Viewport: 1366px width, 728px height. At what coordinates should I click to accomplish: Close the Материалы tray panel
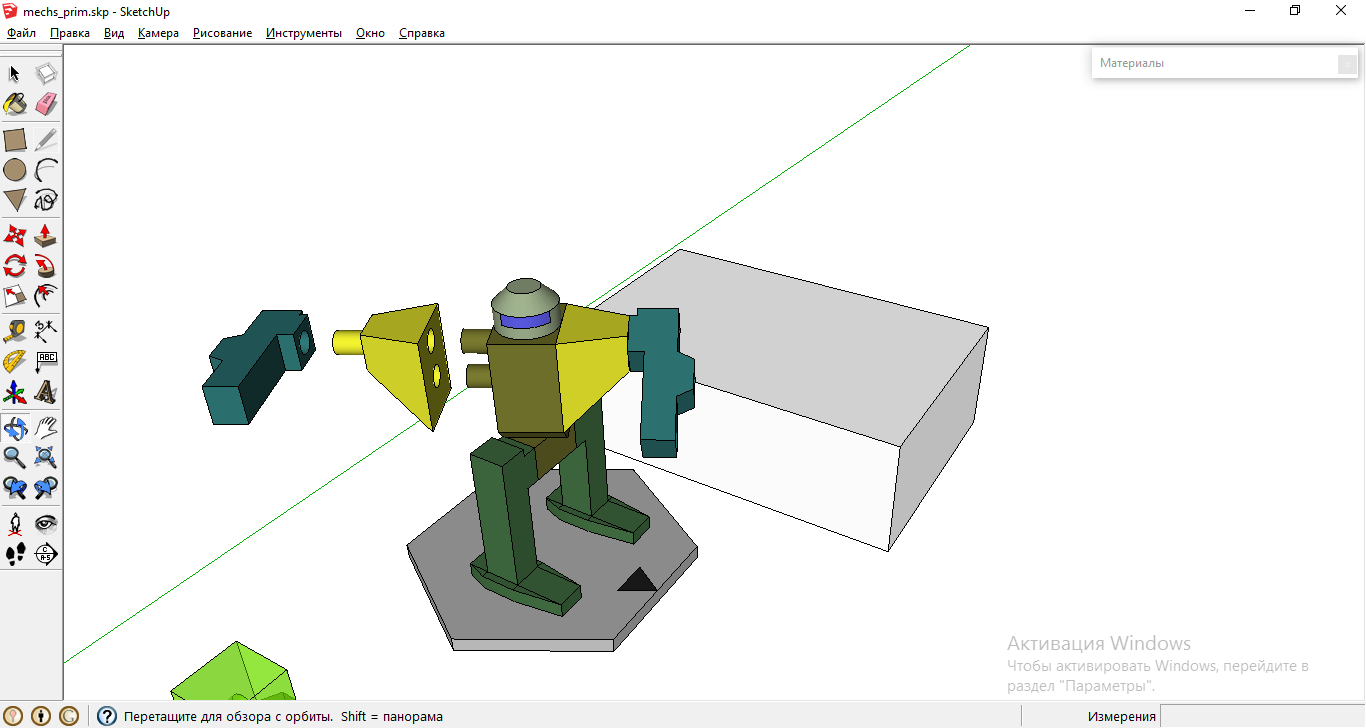(1346, 64)
